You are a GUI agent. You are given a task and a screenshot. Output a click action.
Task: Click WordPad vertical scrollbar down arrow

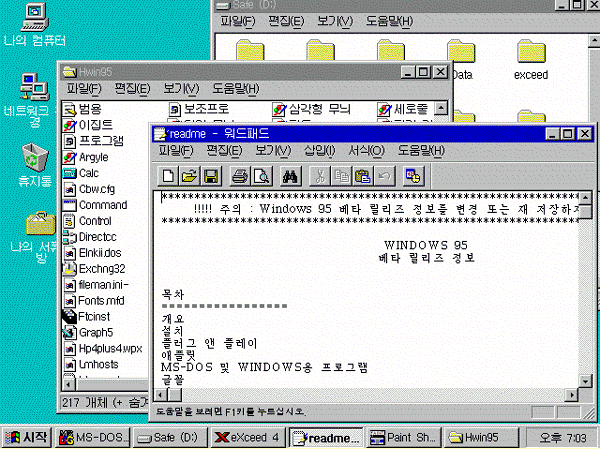point(585,381)
